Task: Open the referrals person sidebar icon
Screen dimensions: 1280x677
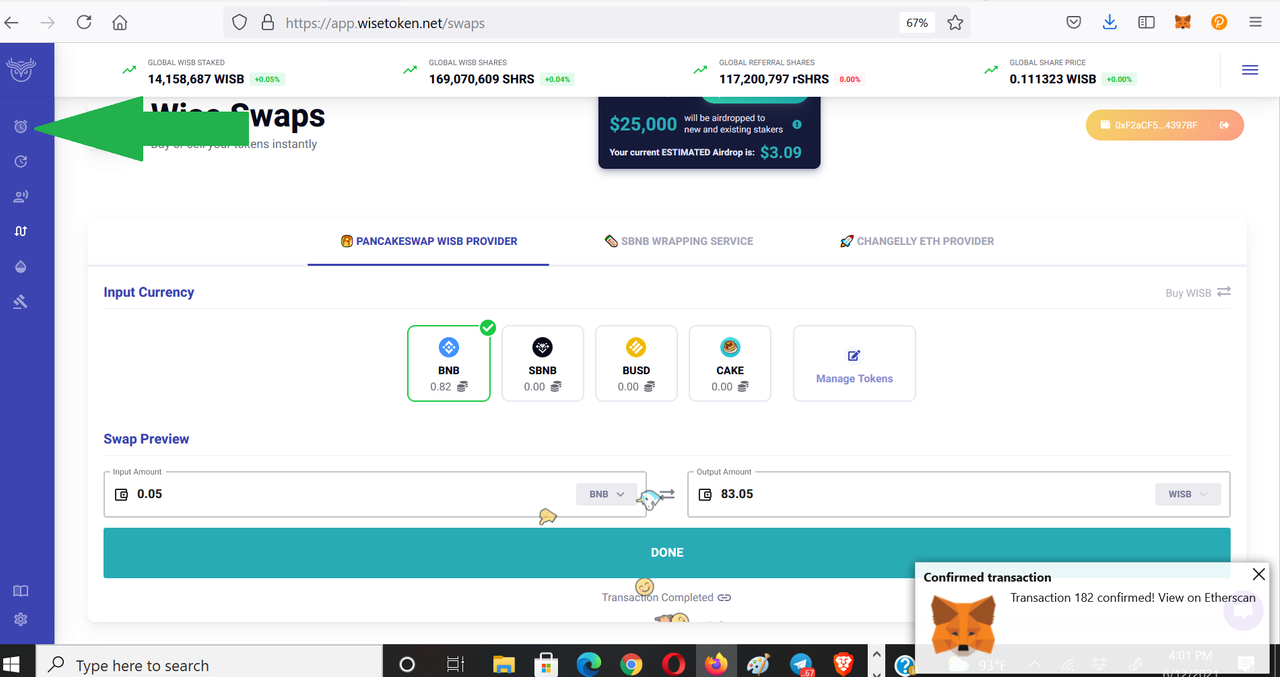Action: point(20,196)
